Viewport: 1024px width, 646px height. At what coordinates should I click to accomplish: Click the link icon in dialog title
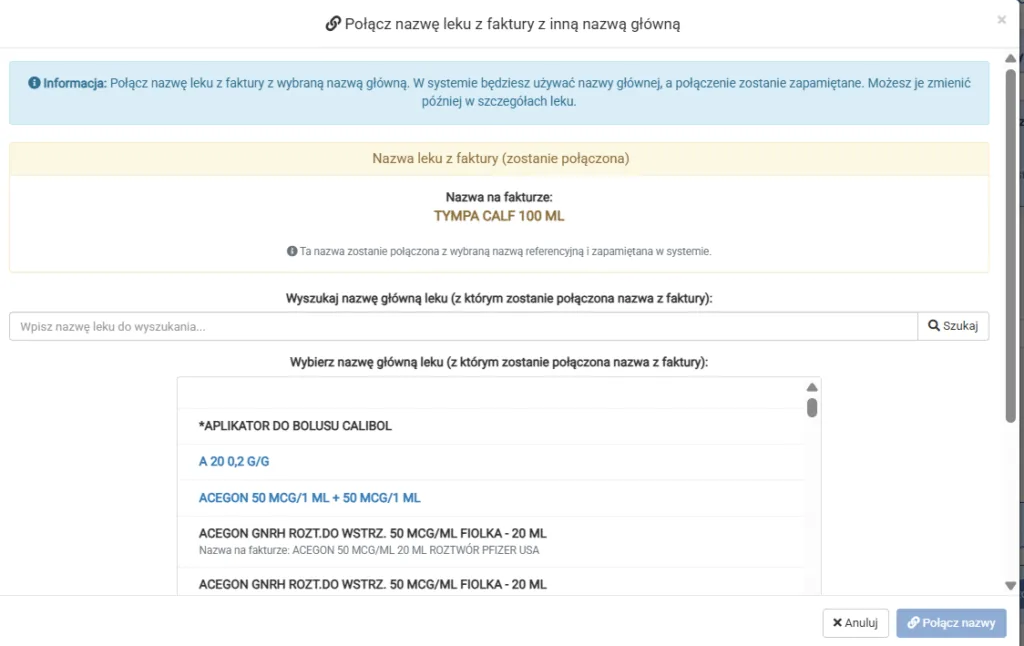[333, 24]
